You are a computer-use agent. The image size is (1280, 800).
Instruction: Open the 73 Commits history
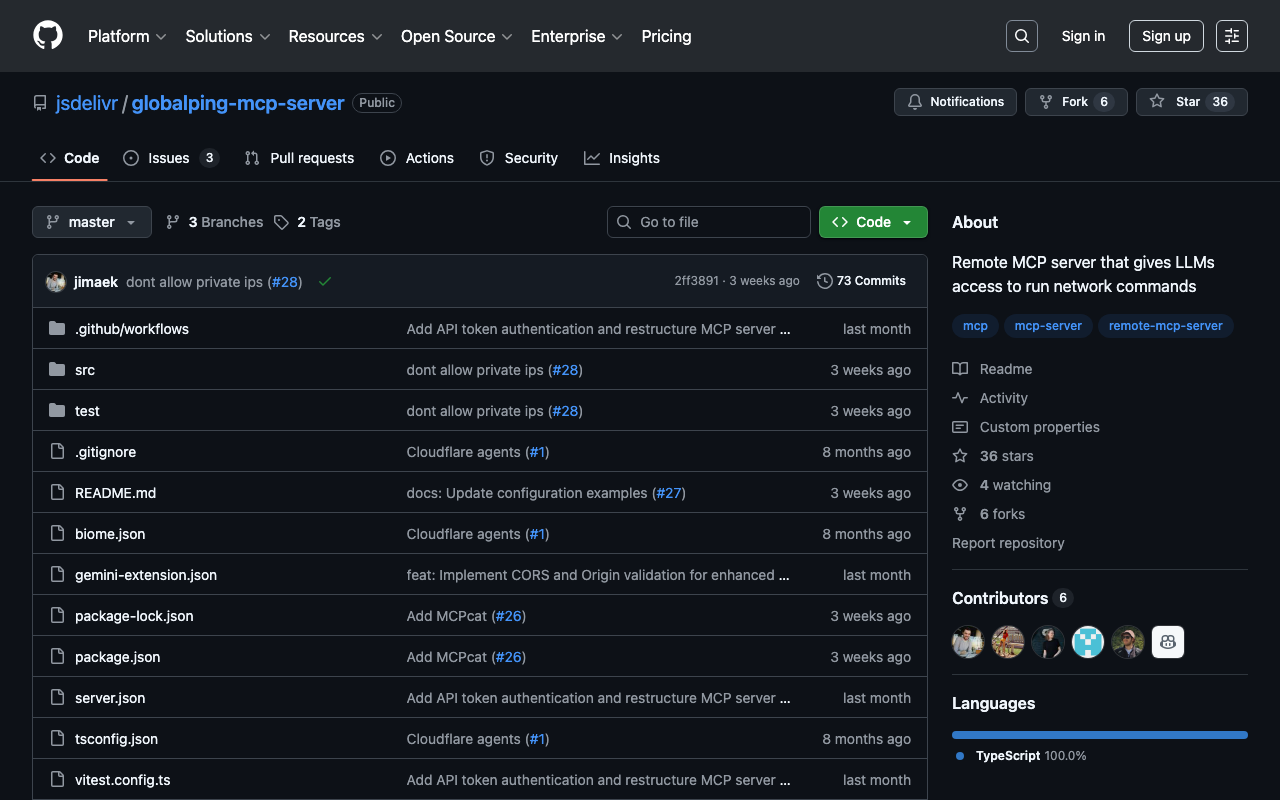click(x=861, y=281)
